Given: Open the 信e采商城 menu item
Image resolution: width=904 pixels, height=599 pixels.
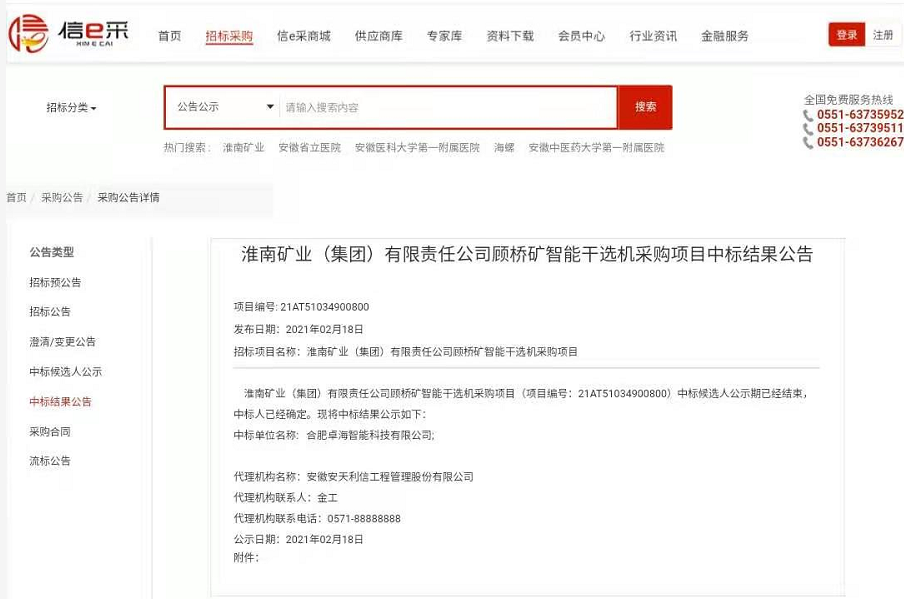Looking at the screenshot, I should pos(303,34).
